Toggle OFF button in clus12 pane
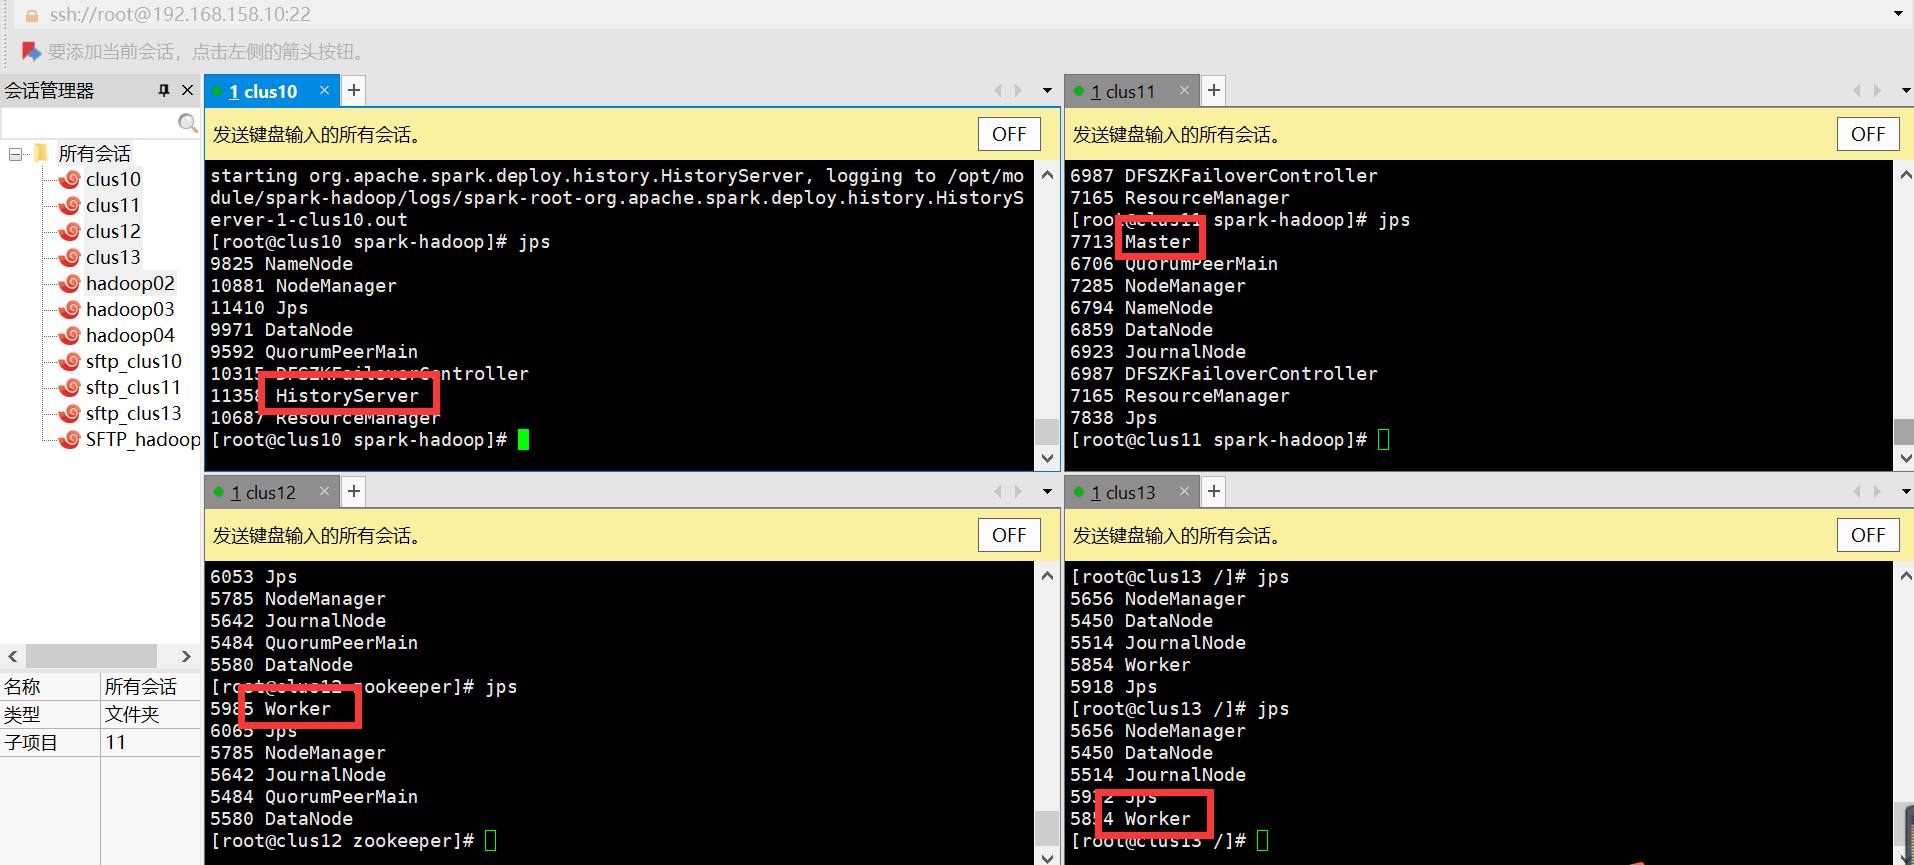This screenshot has width=1914, height=865. pyautogui.click(x=1009, y=535)
